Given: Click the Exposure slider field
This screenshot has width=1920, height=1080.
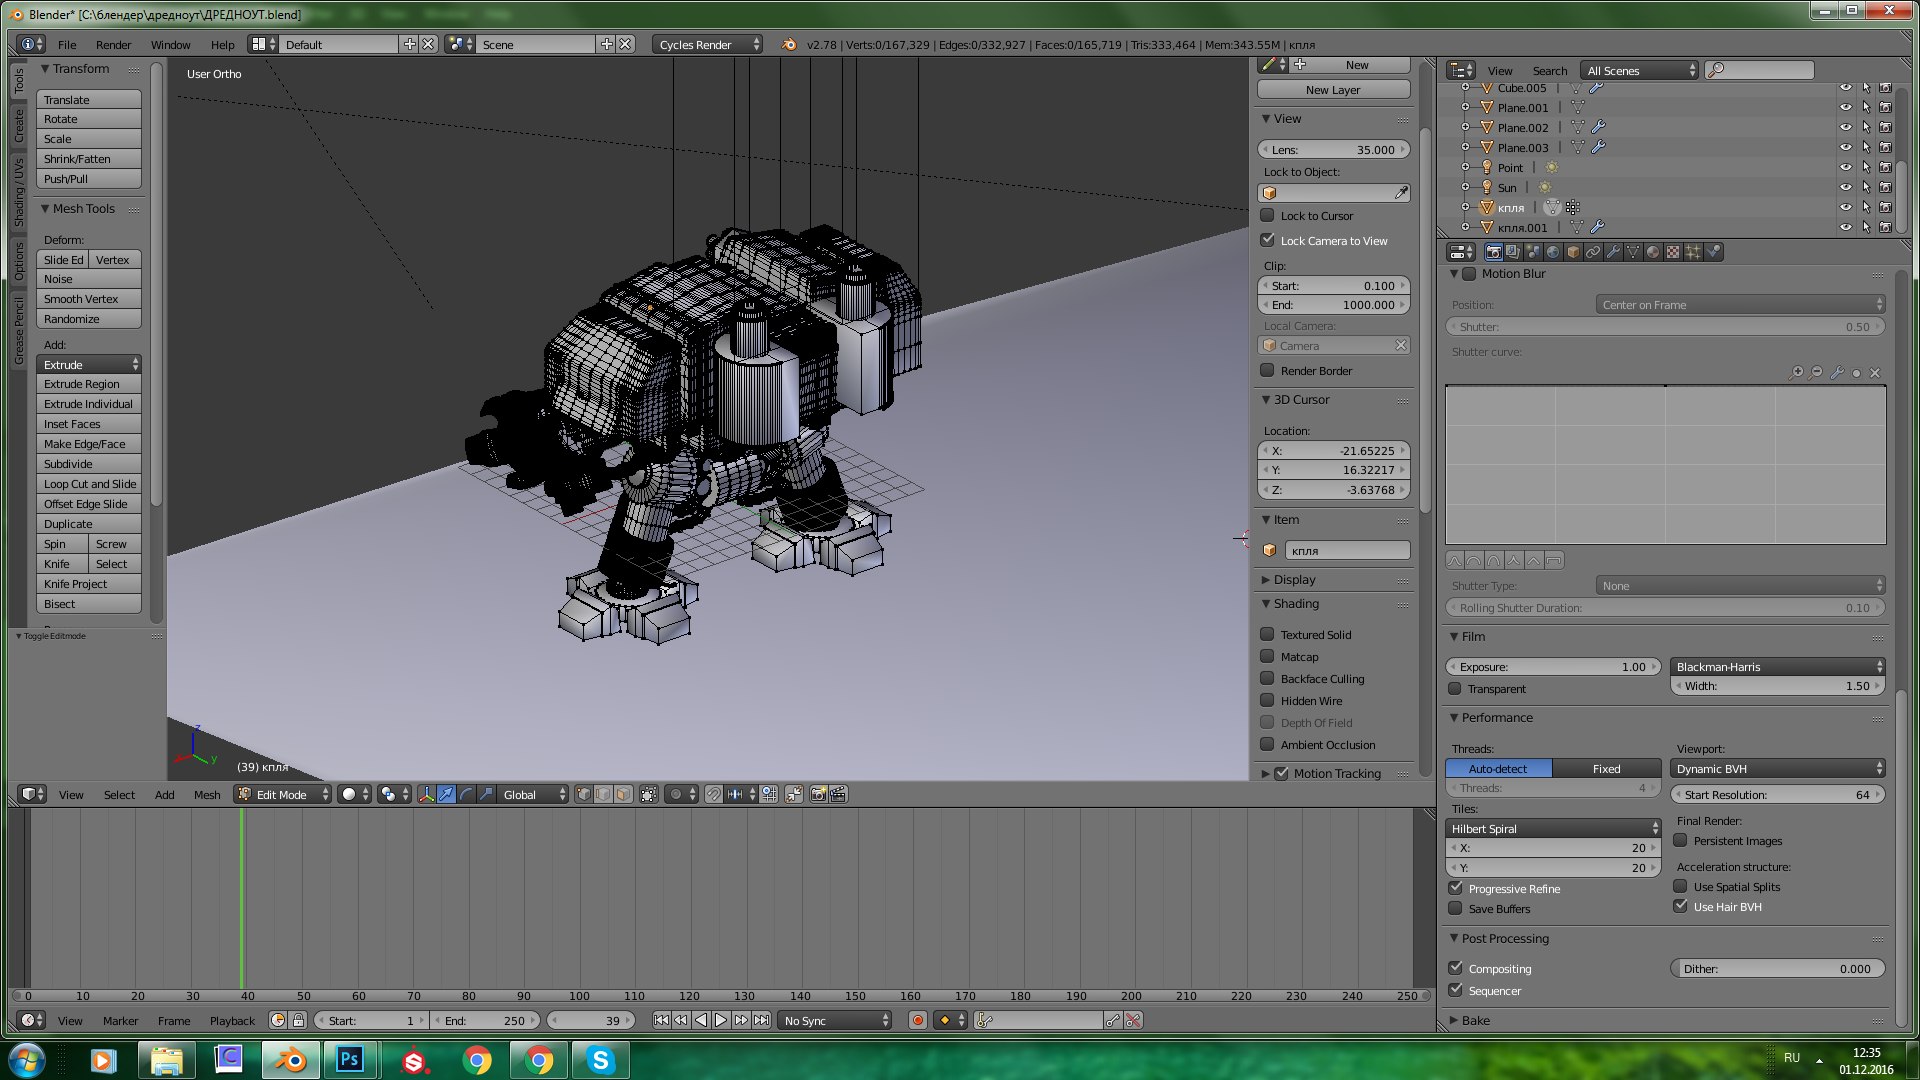Looking at the screenshot, I should [1553, 666].
